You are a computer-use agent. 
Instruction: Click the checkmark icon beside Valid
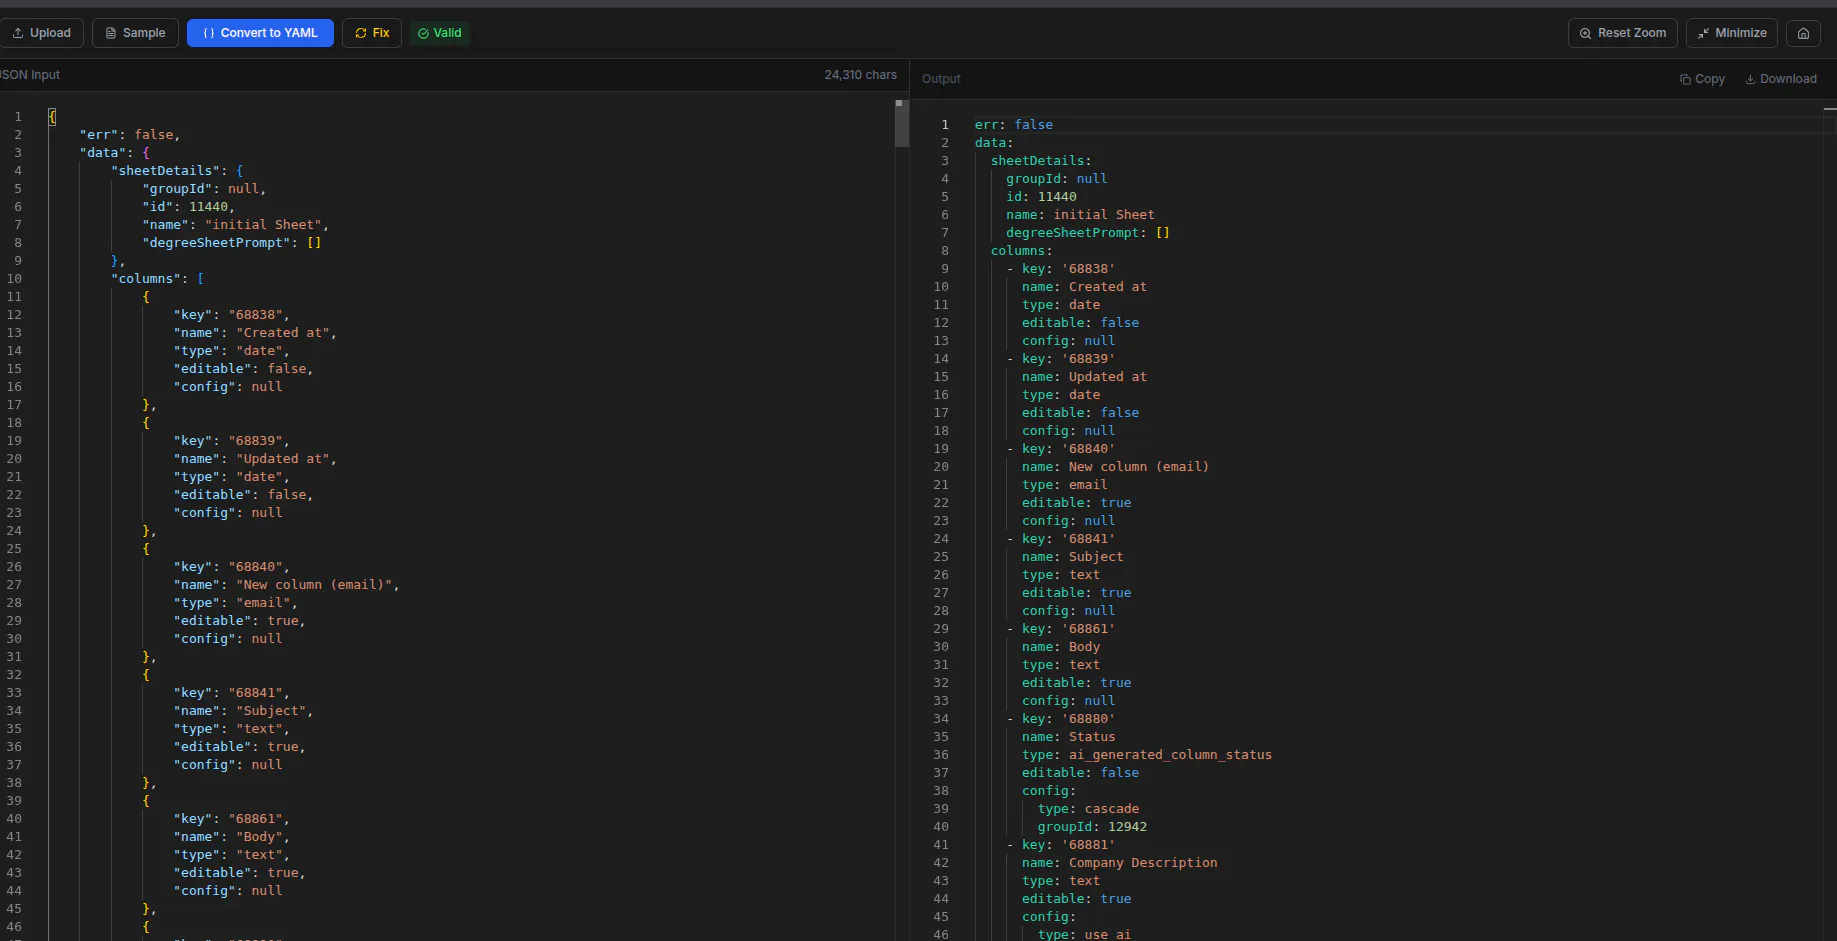click(x=423, y=33)
